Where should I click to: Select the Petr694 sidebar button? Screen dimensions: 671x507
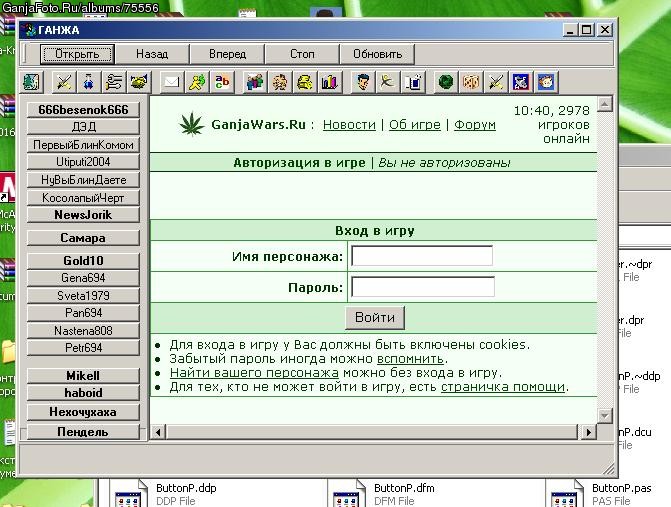pos(83,348)
